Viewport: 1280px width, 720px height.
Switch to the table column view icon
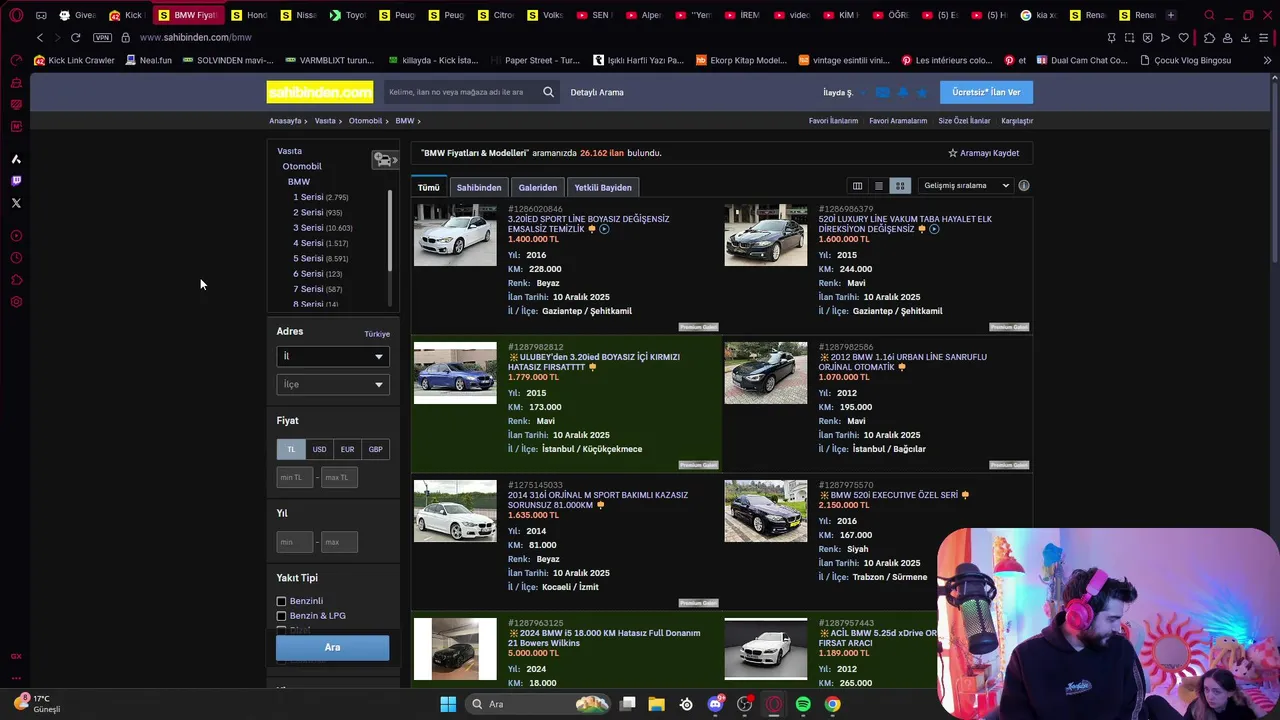[857, 186]
